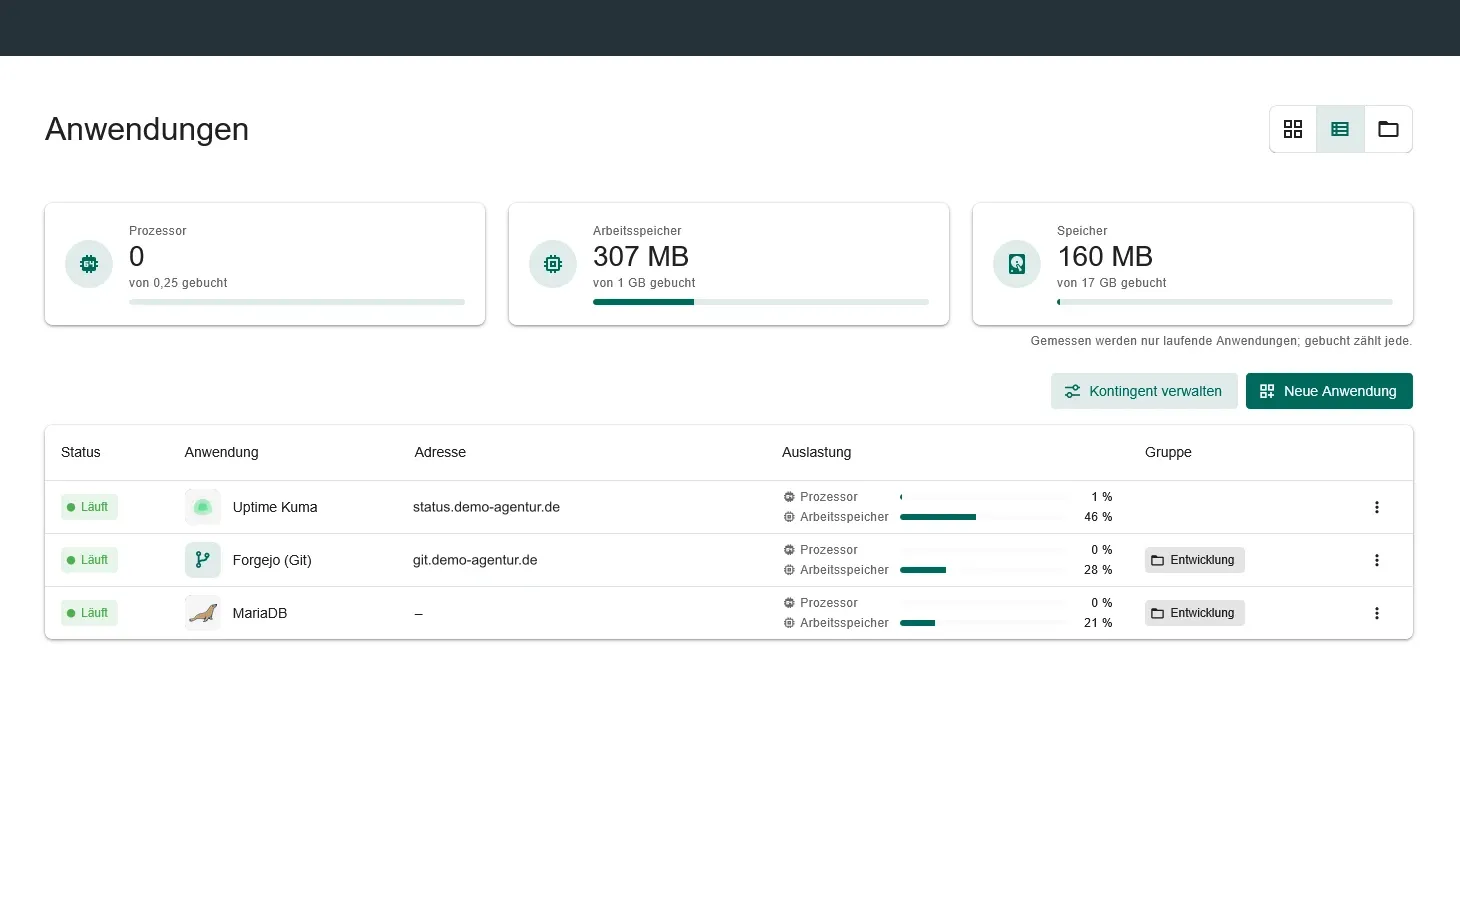Click MariaDB Arbeitsspeicher 21 % usage bar
The image size is (1460, 912).
984,623
